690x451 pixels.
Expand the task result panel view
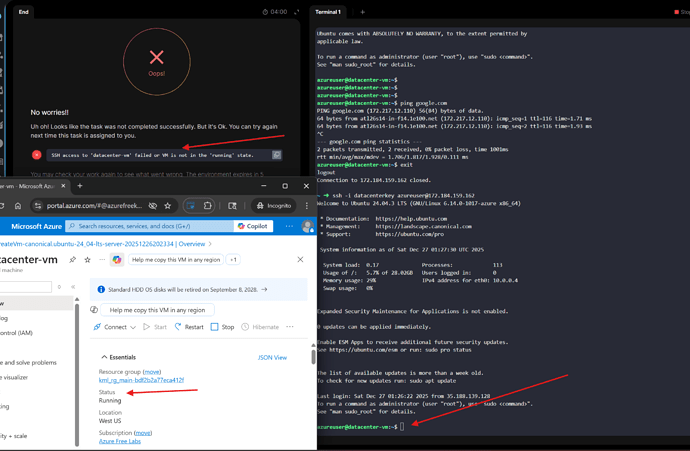point(297,12)
